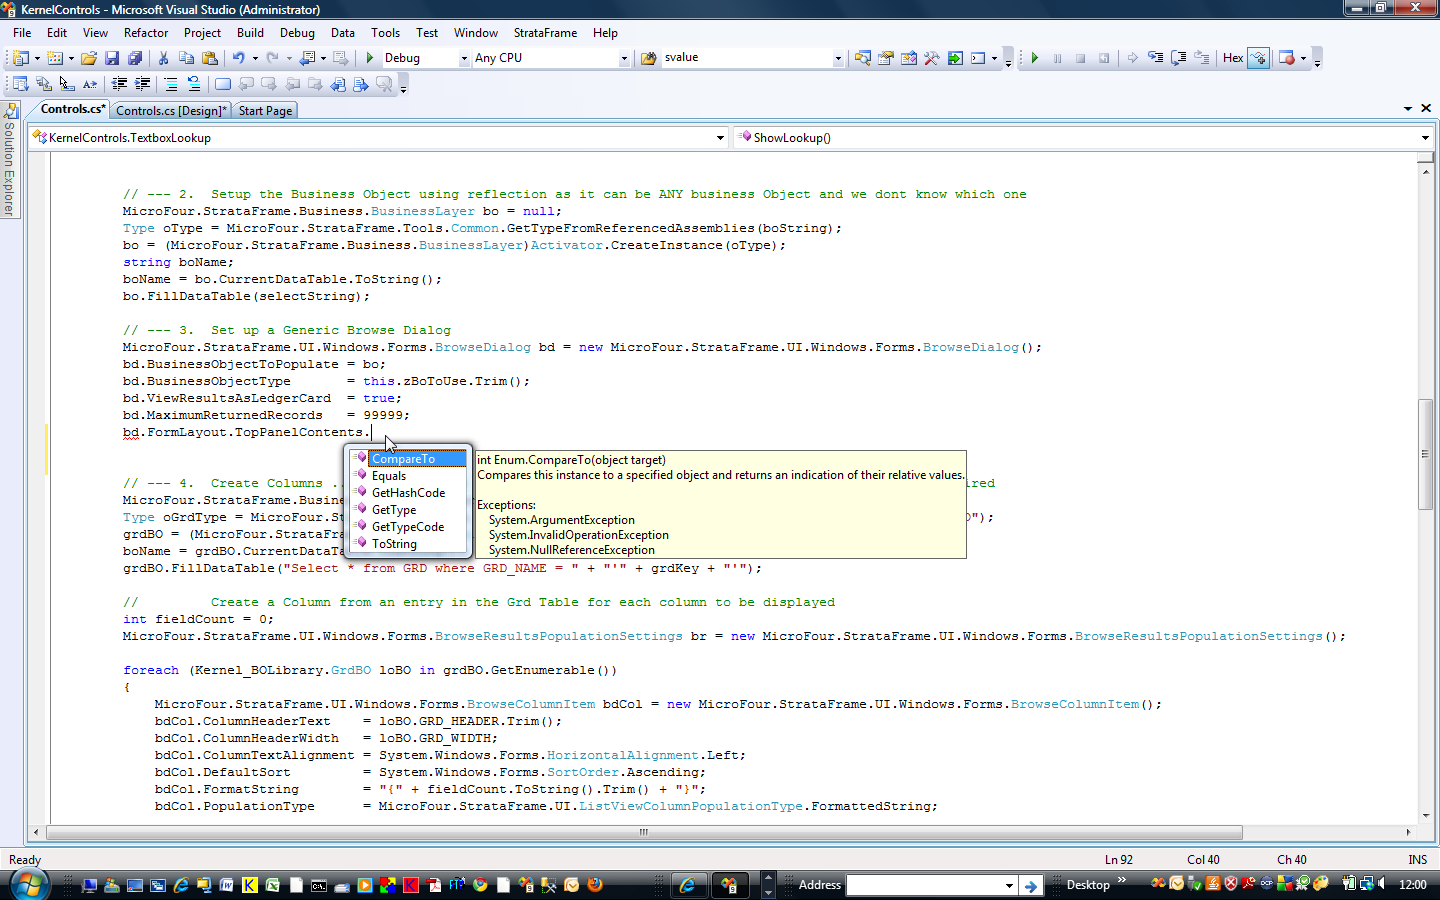Toggle Hex display mode

1232,58
